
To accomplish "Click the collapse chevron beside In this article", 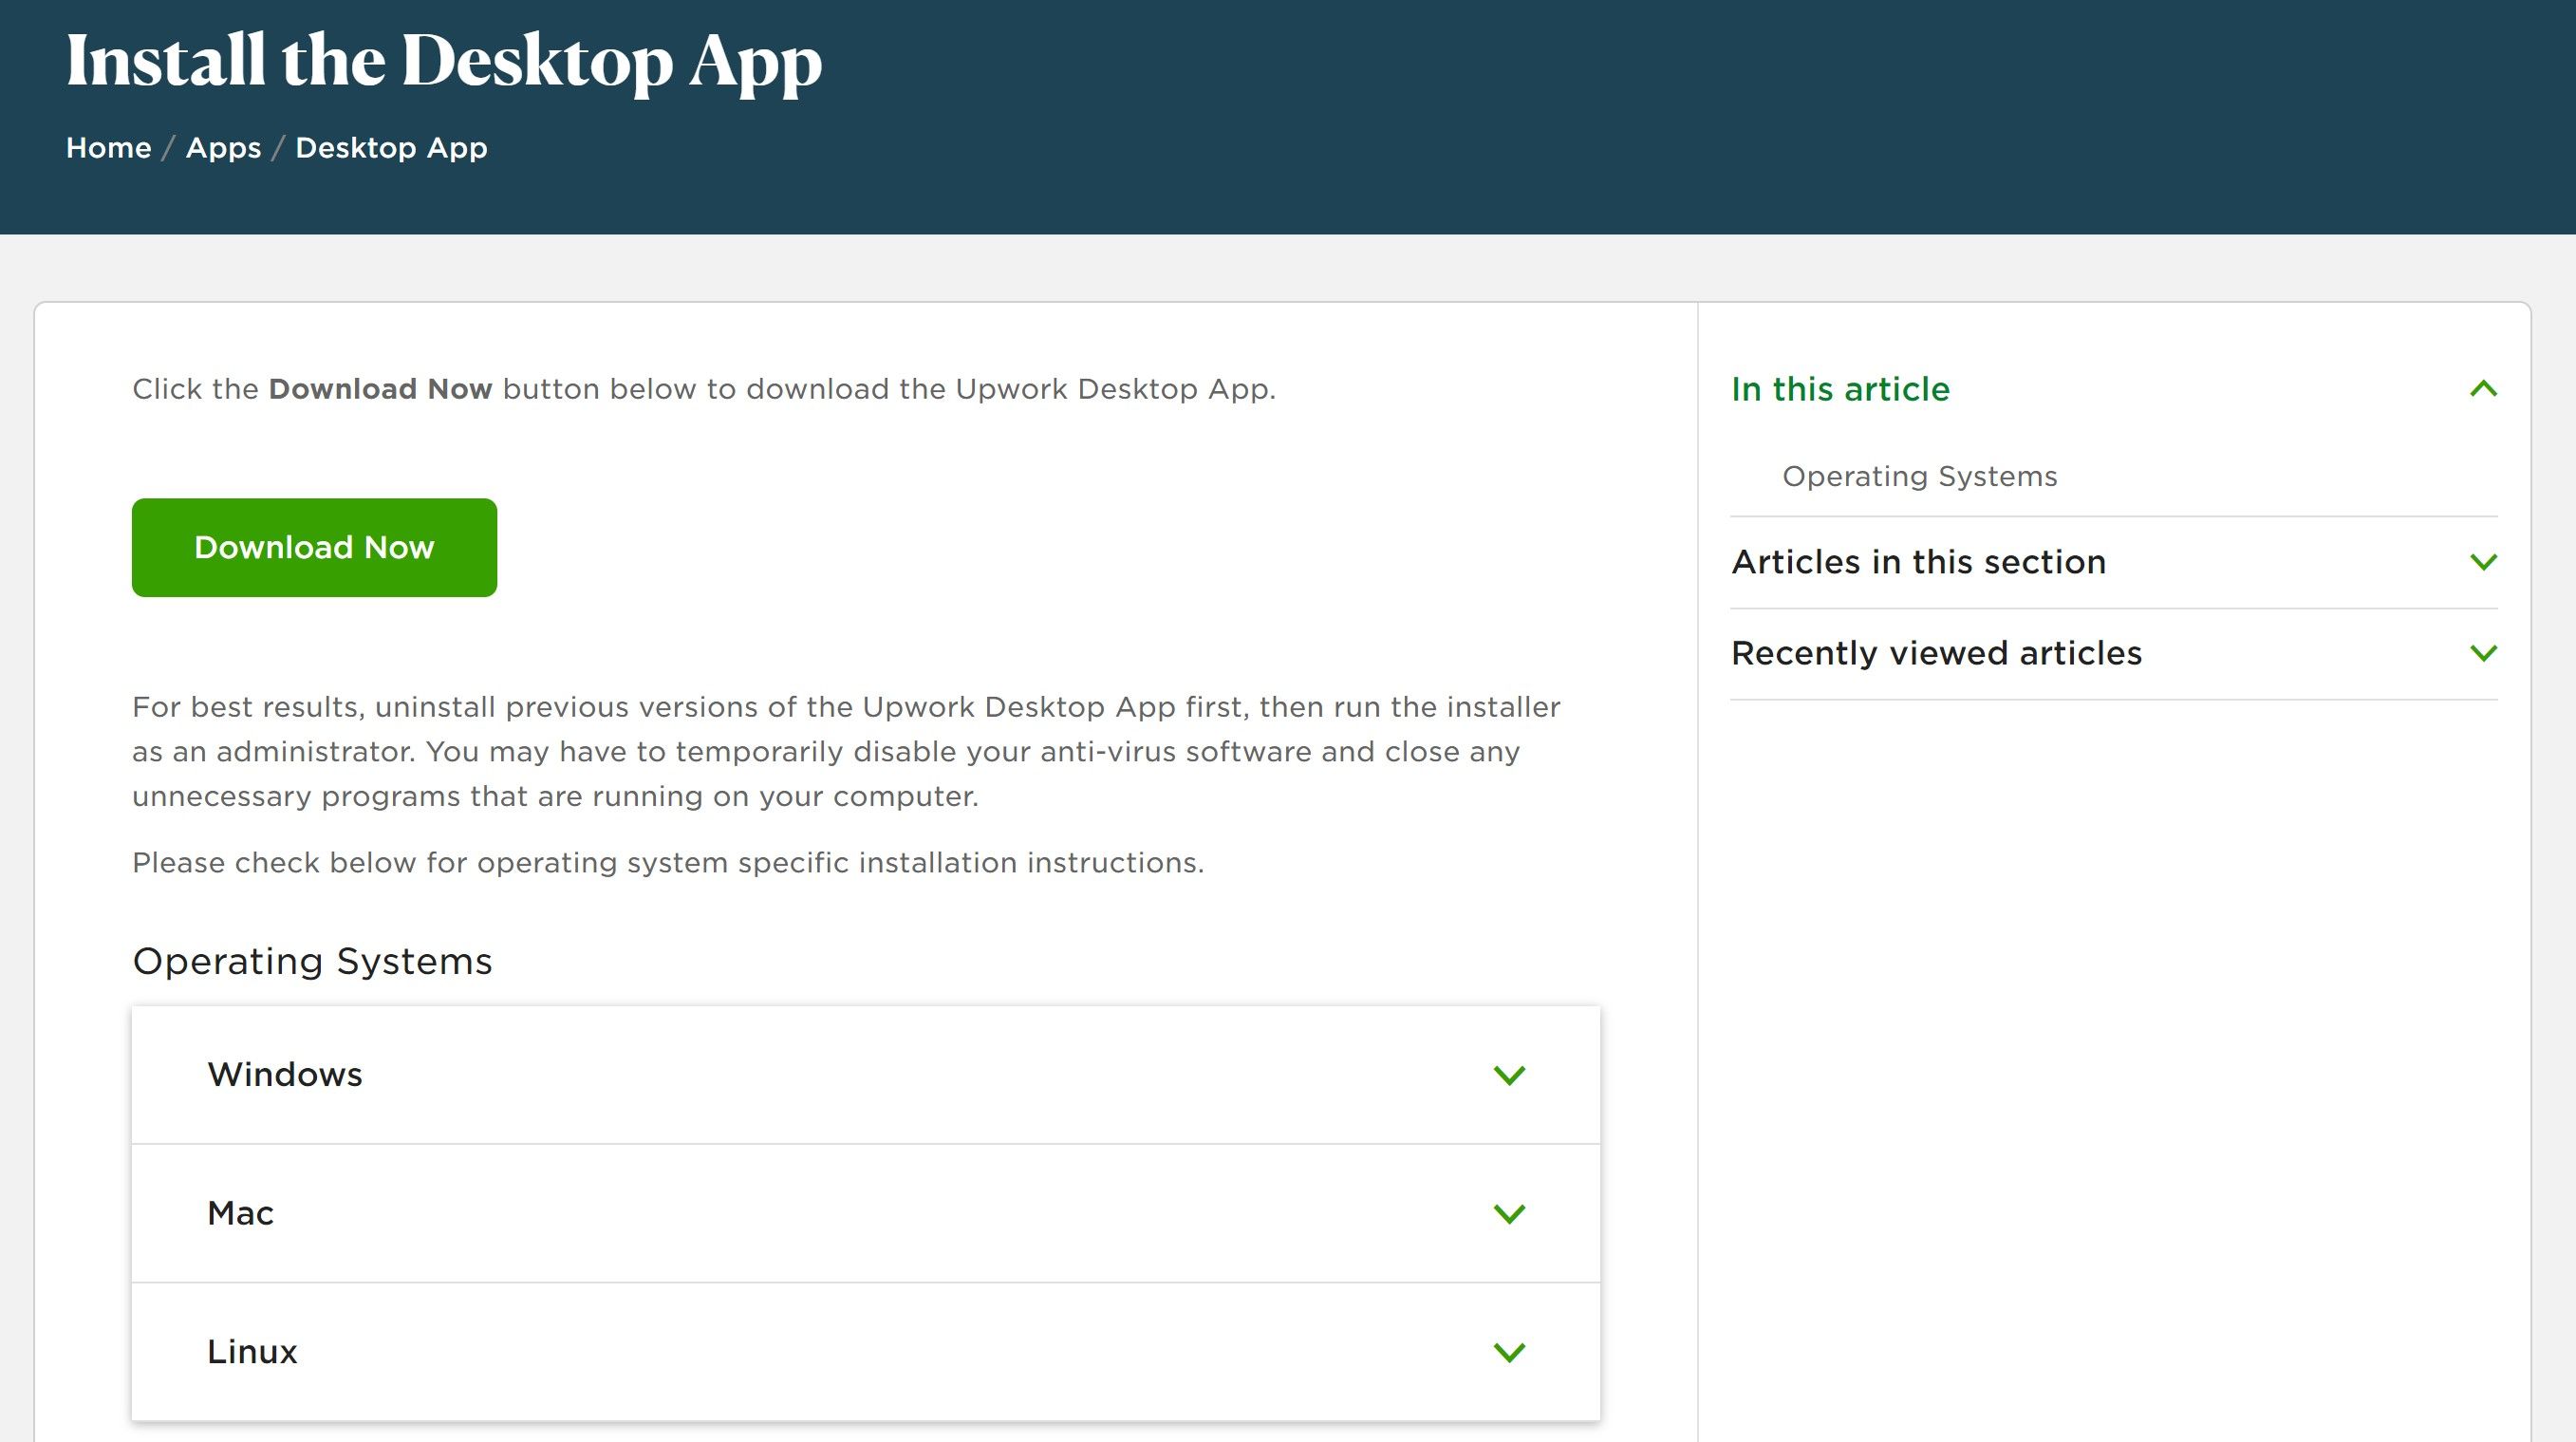I will [x=2482, y=389].
